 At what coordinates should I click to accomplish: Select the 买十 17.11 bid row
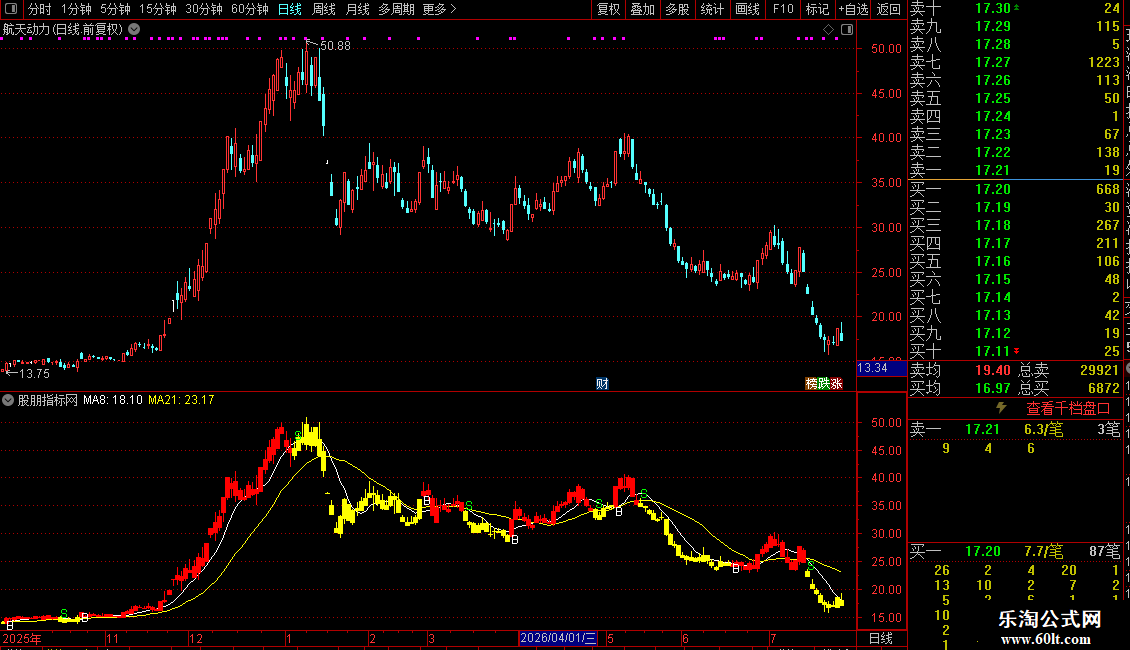click(x=1015, y=351)
